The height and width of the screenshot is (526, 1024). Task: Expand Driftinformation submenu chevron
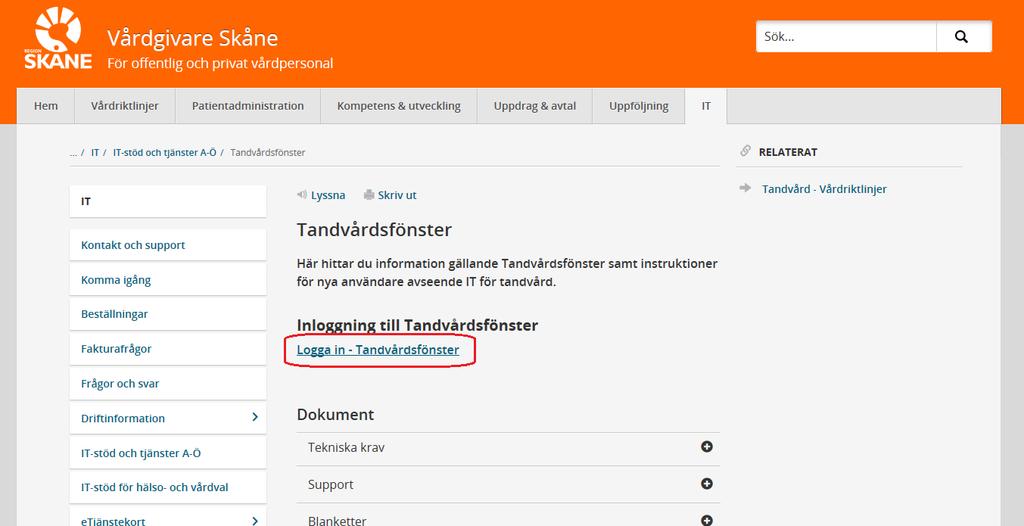pyautogui.click(x=255, y=417)
